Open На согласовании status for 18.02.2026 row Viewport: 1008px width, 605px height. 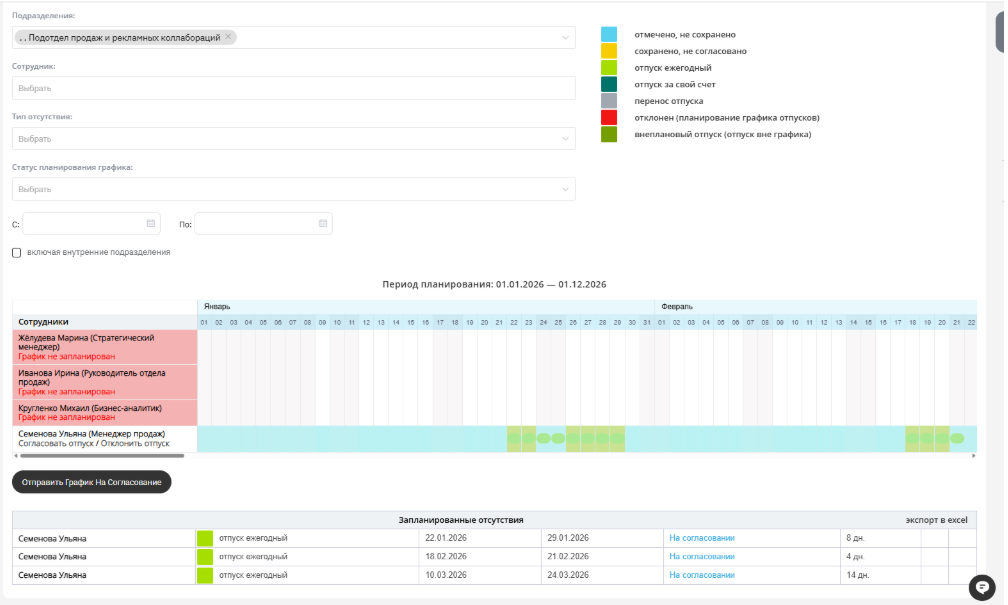click(x=701, y=556)
